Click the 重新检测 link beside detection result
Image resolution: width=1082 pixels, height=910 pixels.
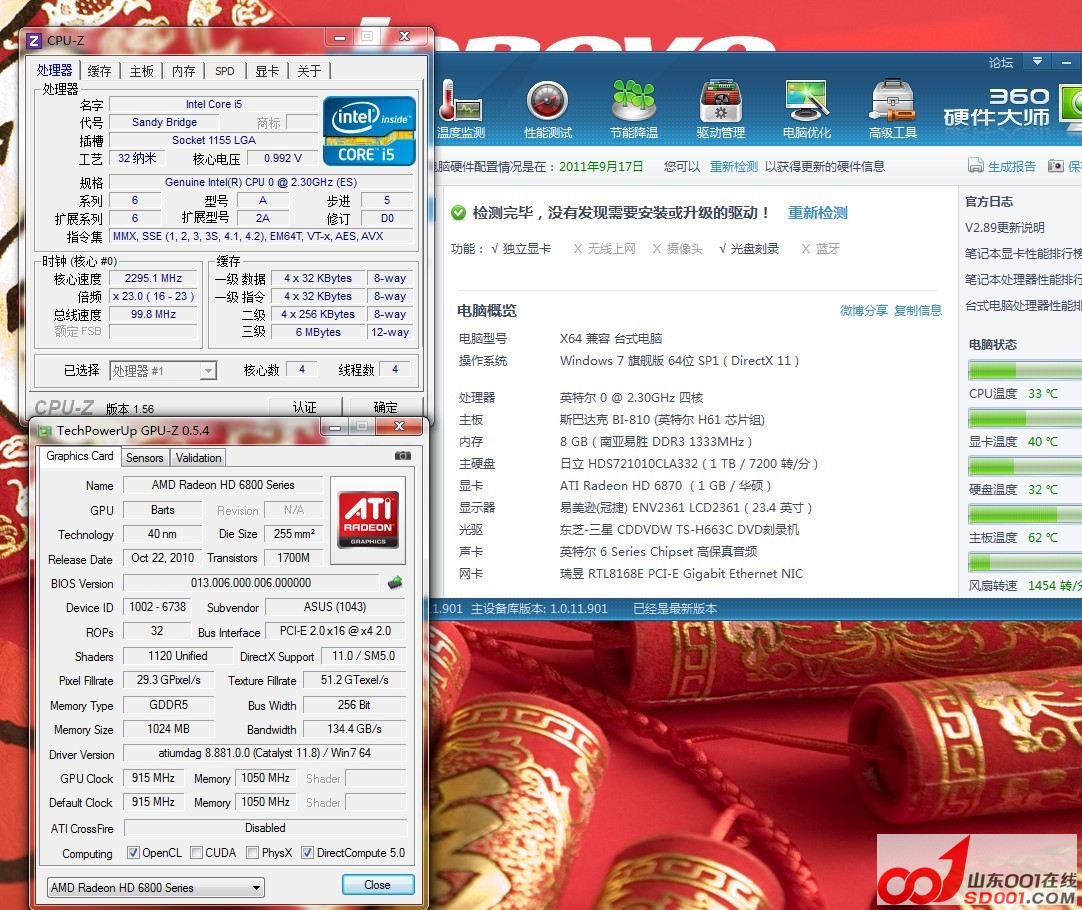point(817,213)
